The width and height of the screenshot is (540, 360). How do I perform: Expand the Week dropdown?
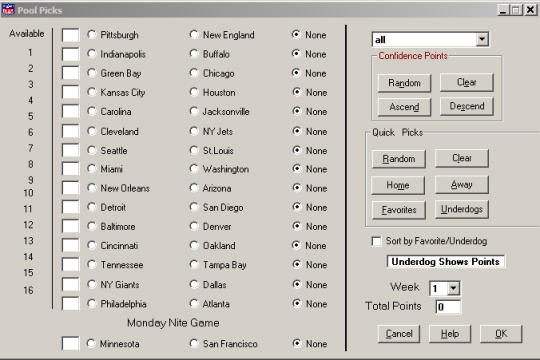[453, 288]
